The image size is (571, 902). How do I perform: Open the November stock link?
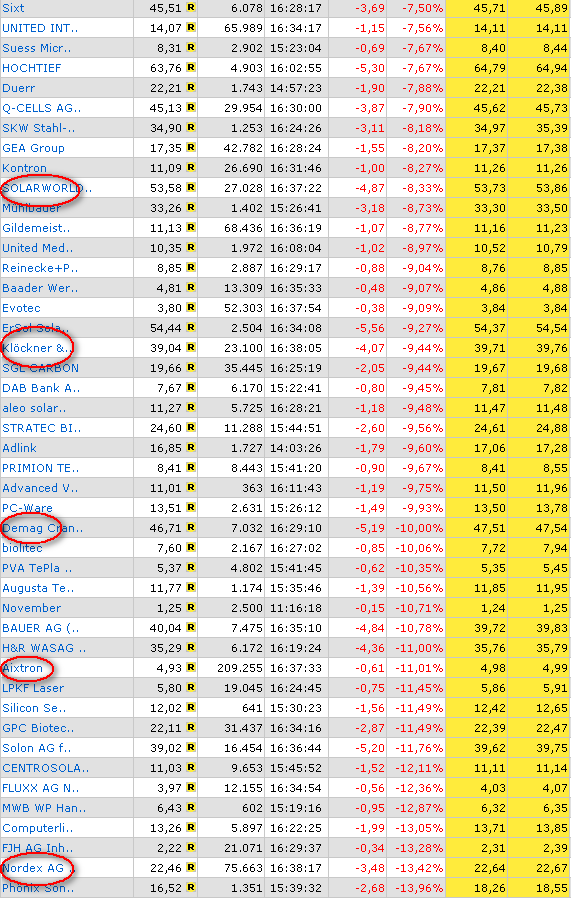[x=32, y=608]
